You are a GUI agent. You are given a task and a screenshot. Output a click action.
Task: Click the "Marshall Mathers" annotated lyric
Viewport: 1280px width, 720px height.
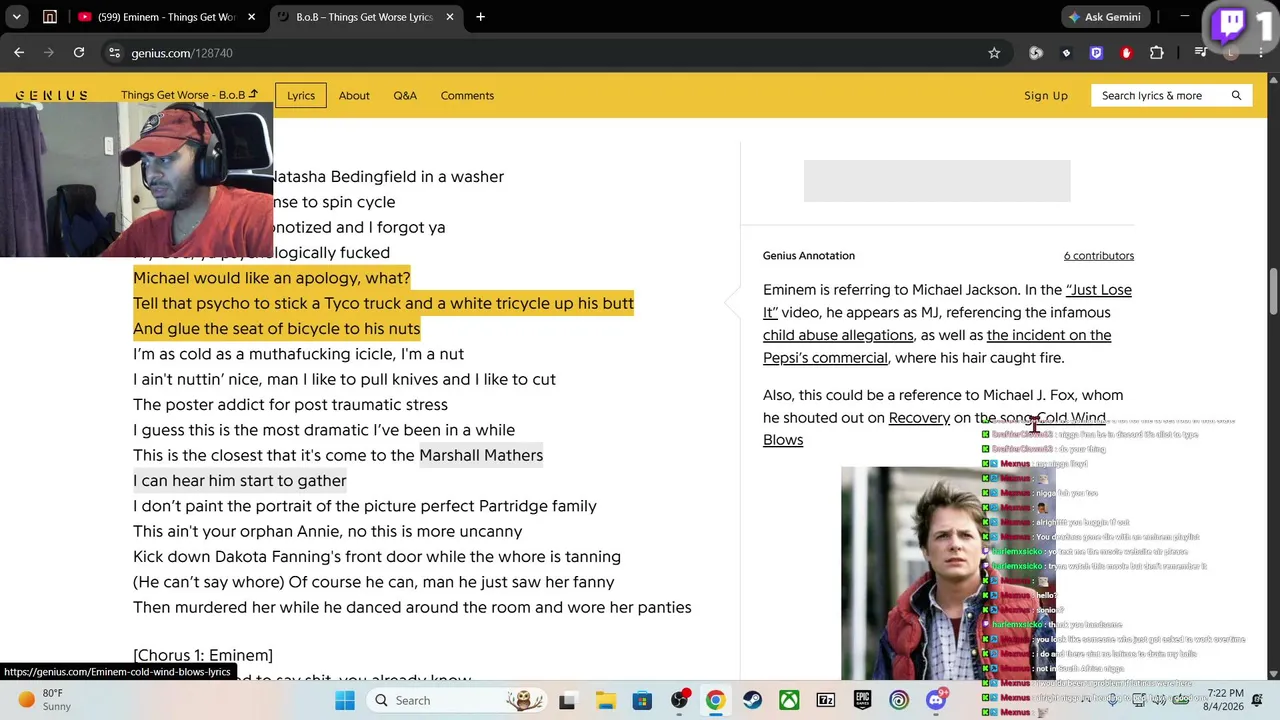[x=481, y=455]
